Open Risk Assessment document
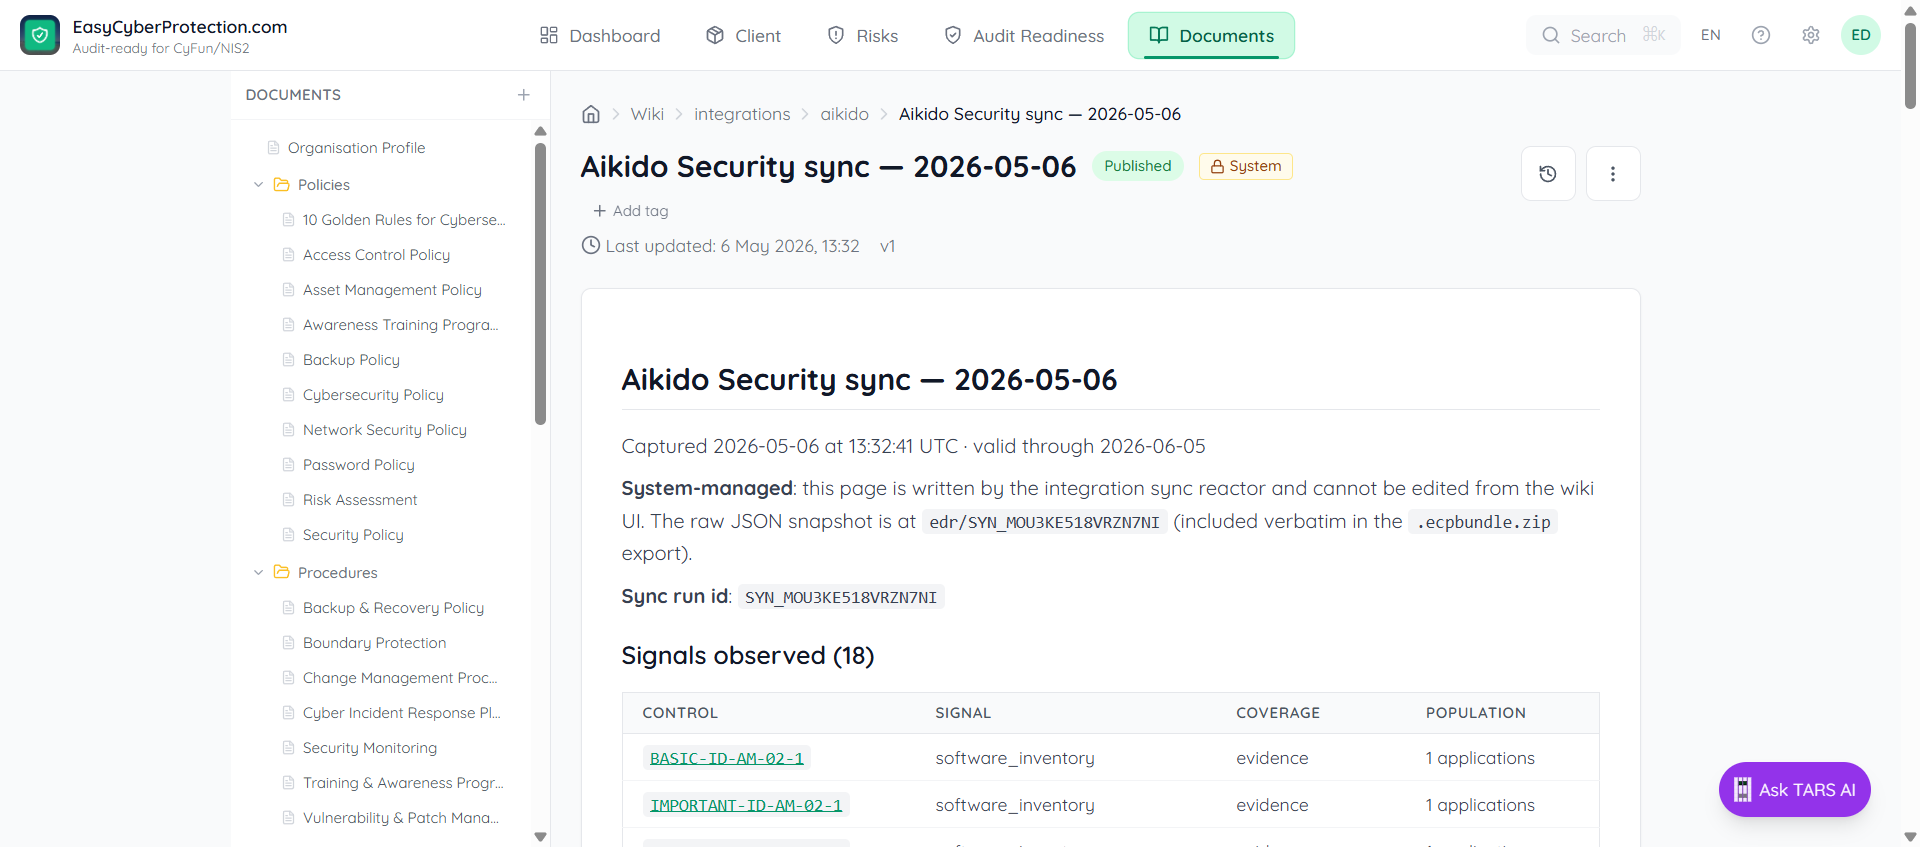The height and width of the screenshot is (847, 1920). 360,500
